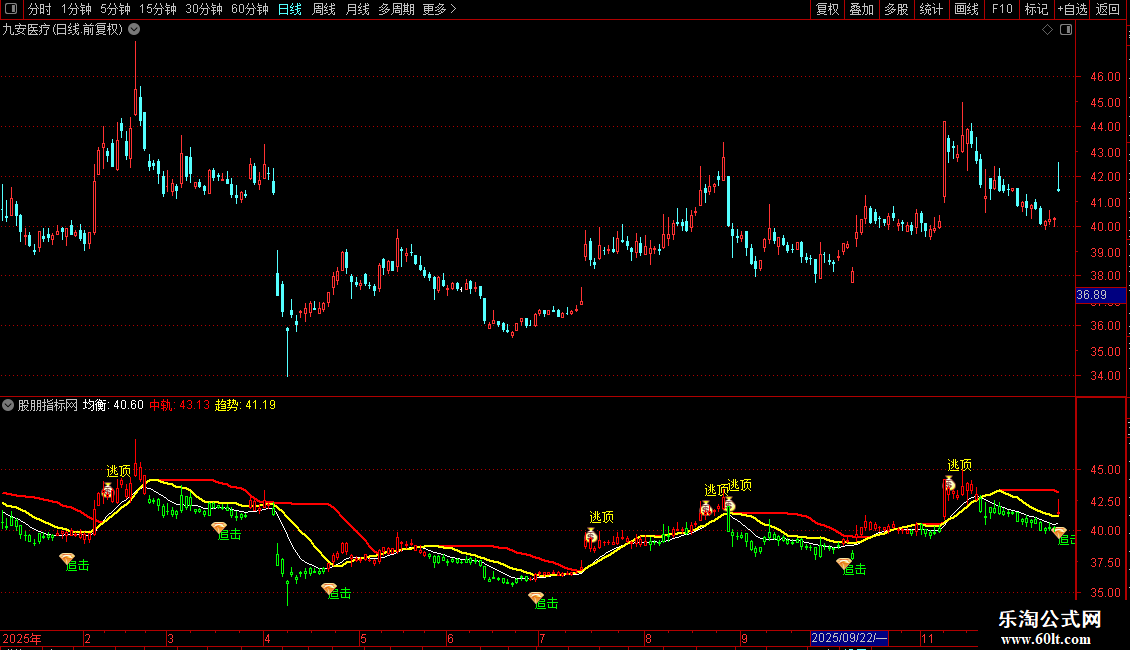The image size is (1130, 650).
Task: Select the 日线 daily chart tab
Action: click(290, 9)
